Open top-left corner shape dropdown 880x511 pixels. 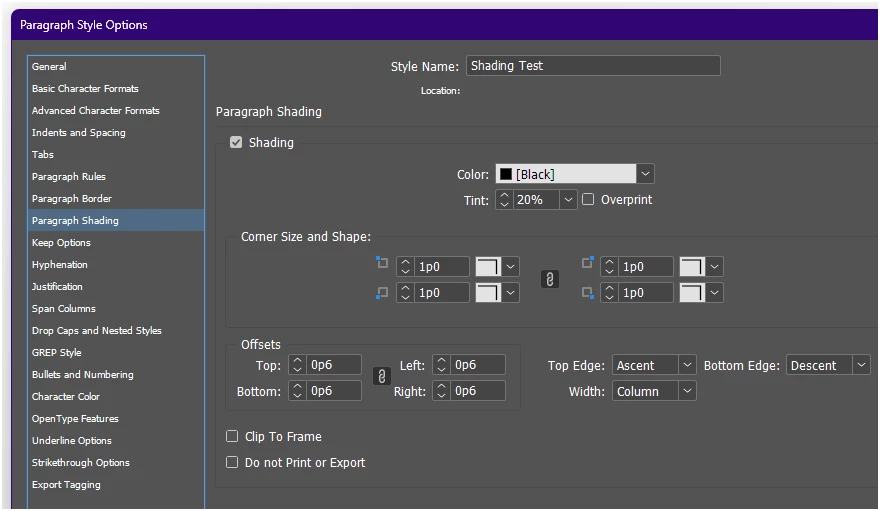[510, 266]
